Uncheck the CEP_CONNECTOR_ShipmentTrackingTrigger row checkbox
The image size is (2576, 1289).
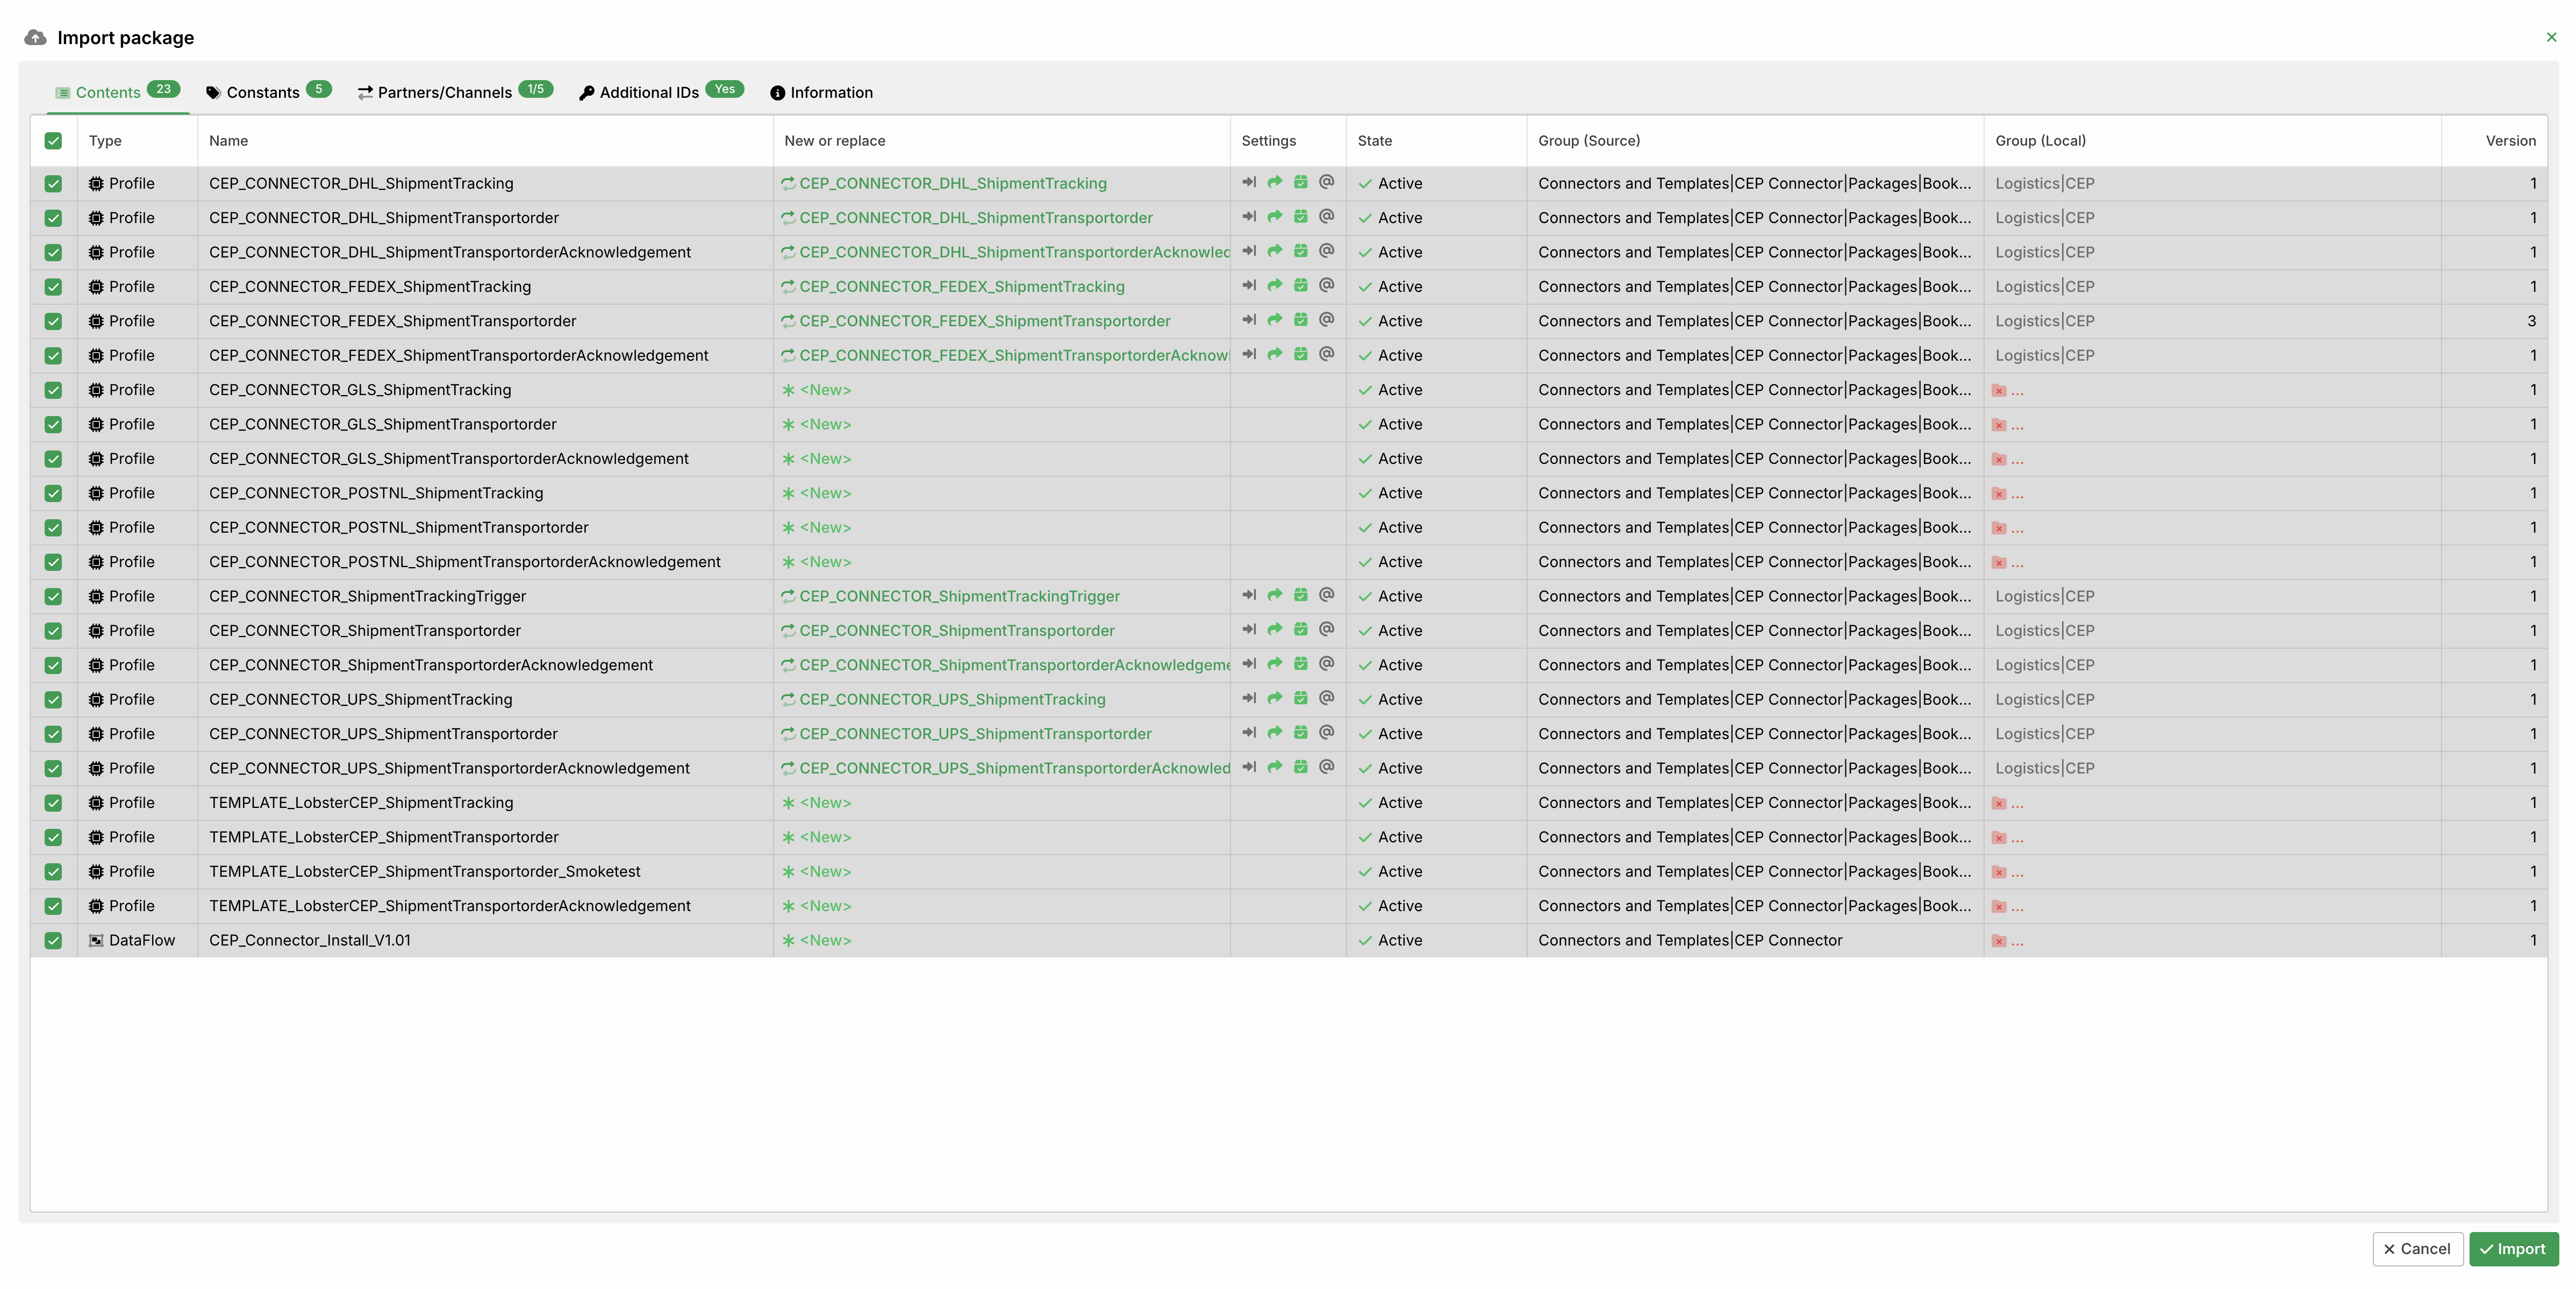tap(54, 597)
